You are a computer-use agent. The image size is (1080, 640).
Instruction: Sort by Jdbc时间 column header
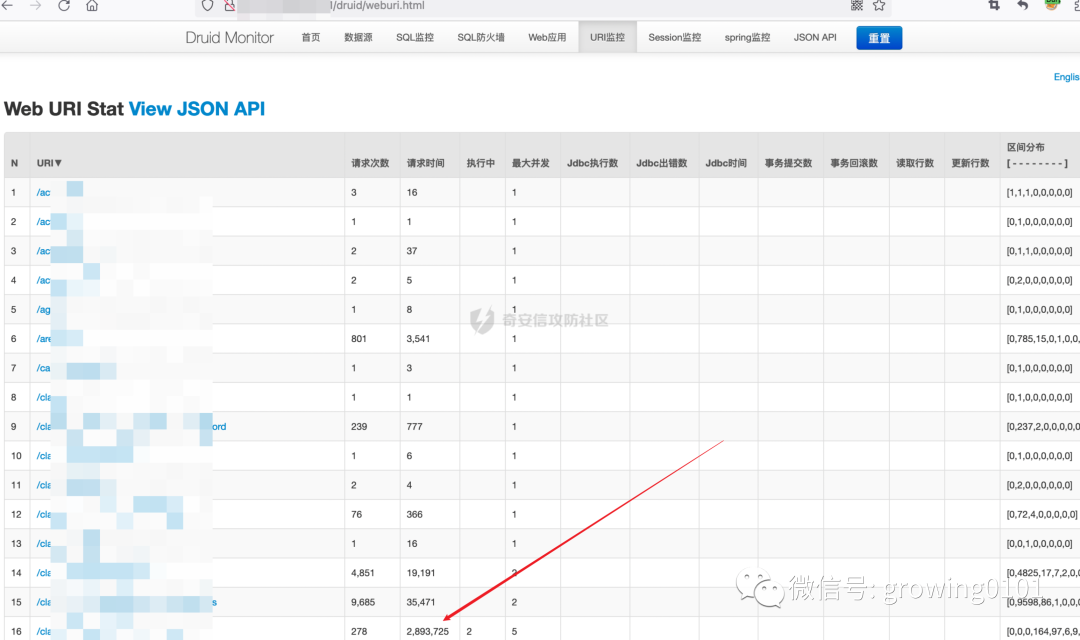(726, 163)
